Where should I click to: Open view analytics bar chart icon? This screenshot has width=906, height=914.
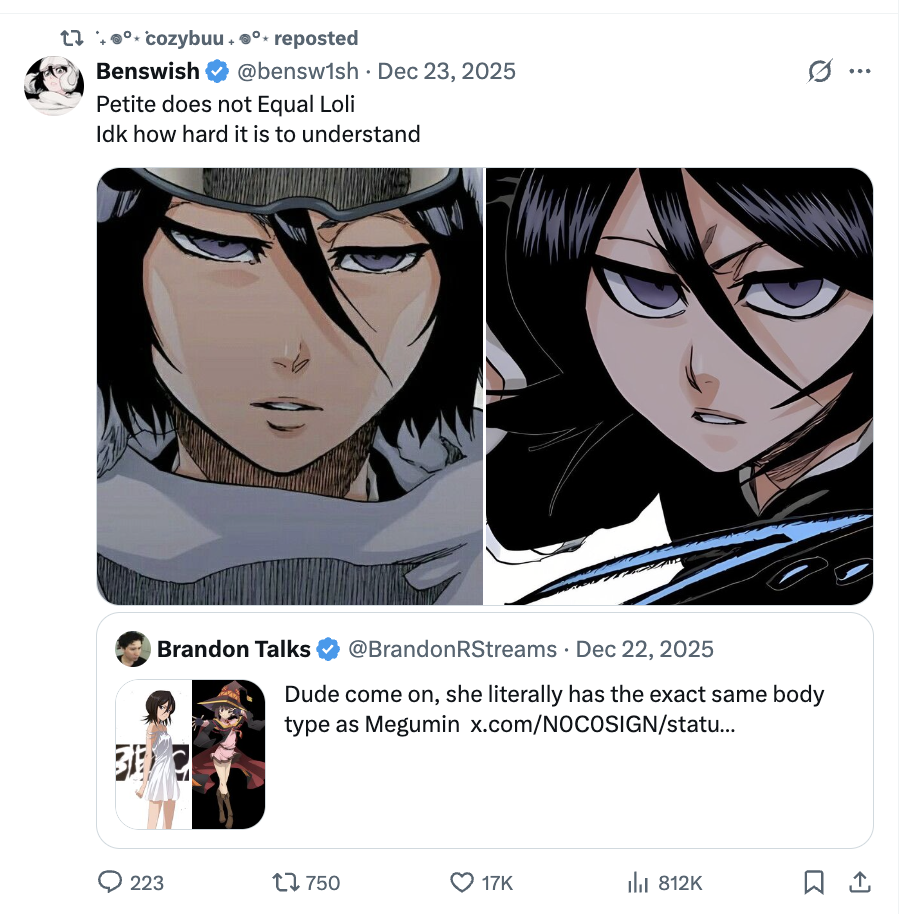pos(637,882)
